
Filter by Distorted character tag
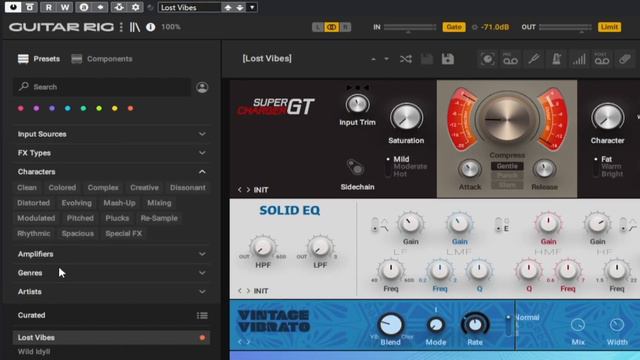click(33, 203)
